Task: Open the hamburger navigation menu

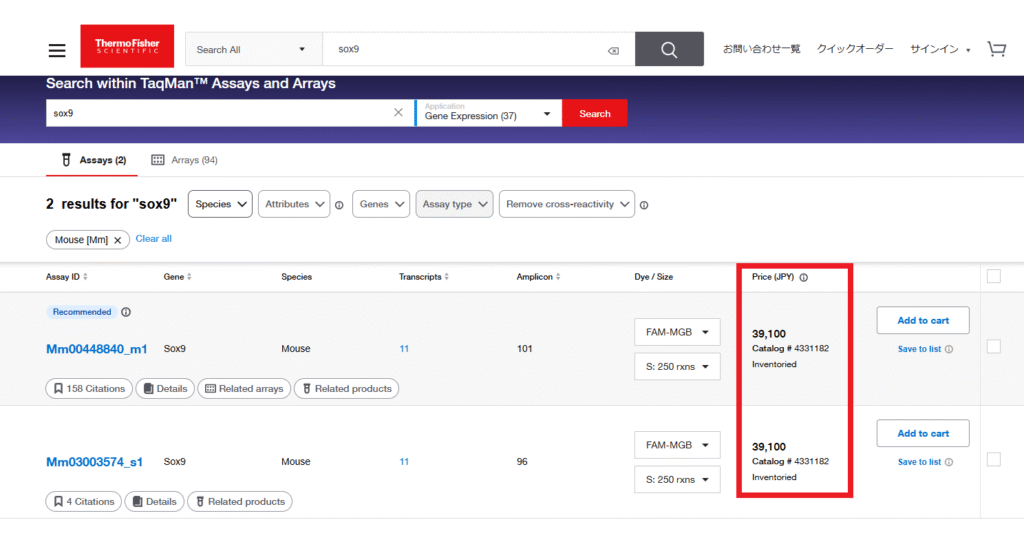Action: pos(57,50)
